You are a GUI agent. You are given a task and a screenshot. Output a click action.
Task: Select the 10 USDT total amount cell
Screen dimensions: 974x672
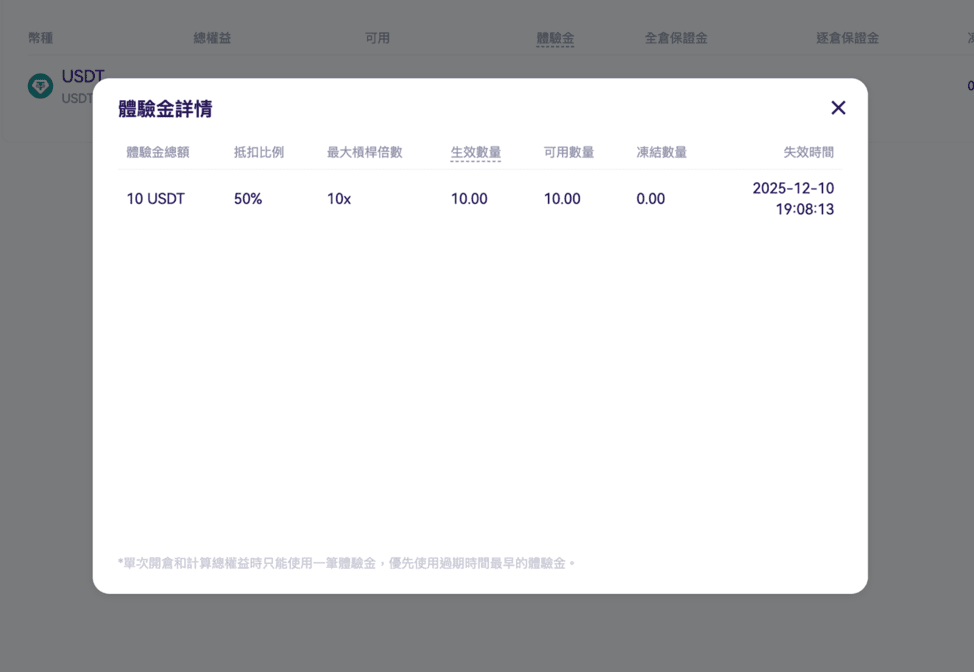(155, 199)
